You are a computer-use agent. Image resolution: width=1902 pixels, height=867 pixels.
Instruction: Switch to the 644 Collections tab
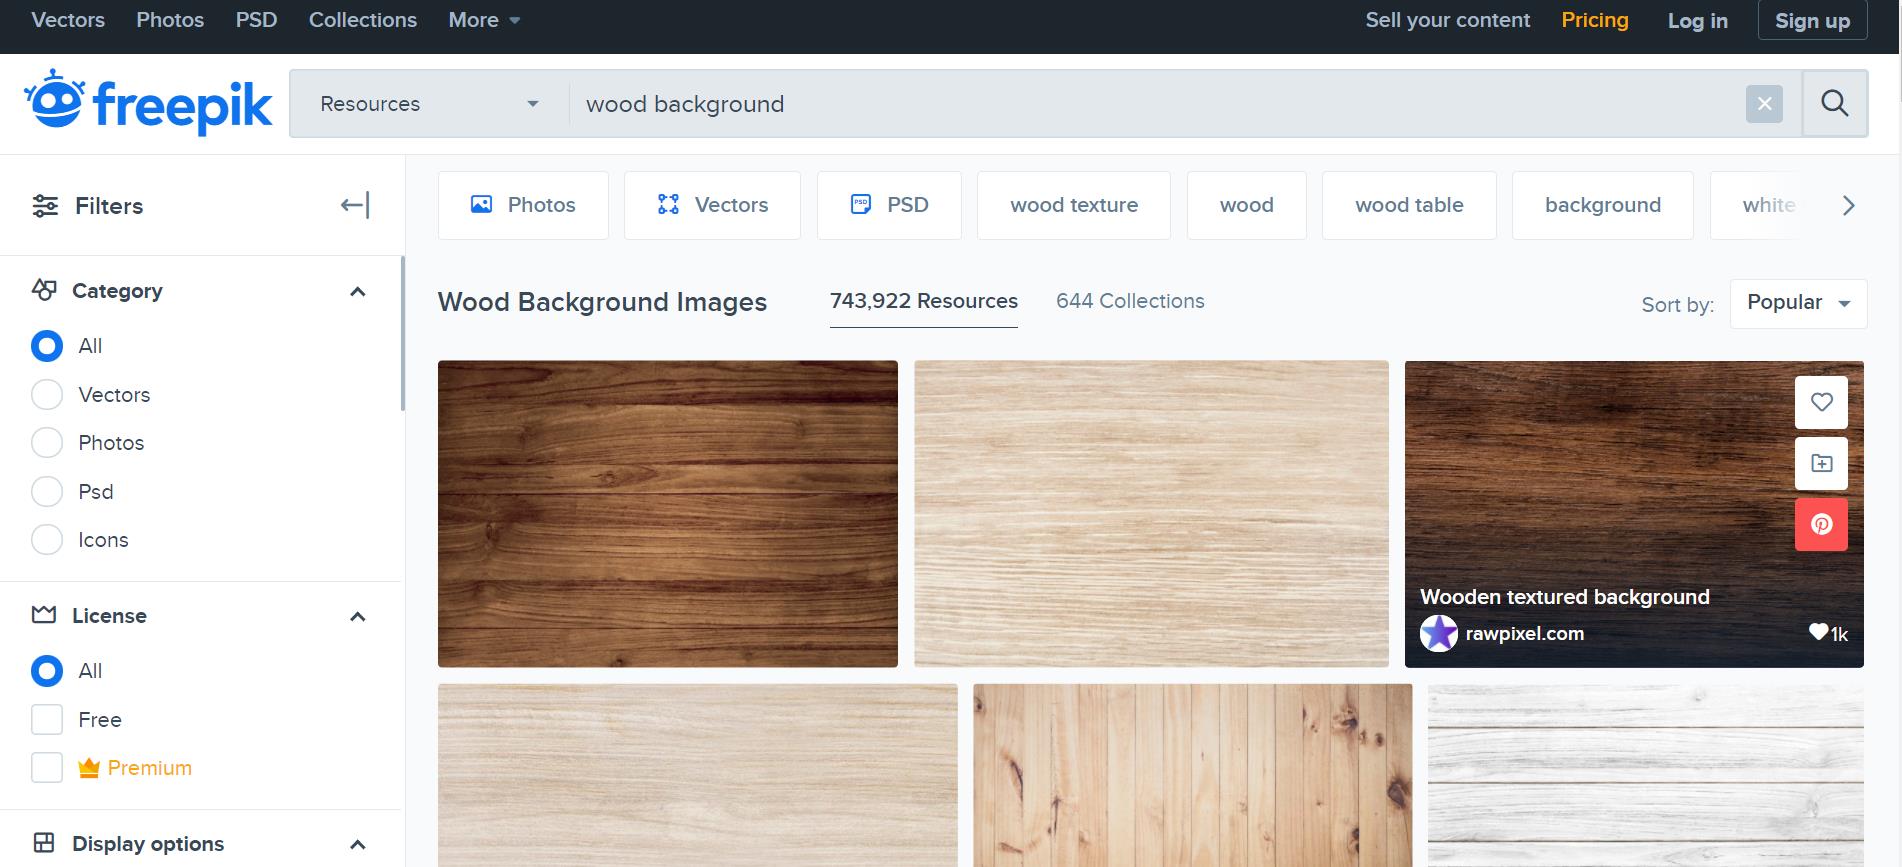pyautogui.click(x=1130, y=302)
